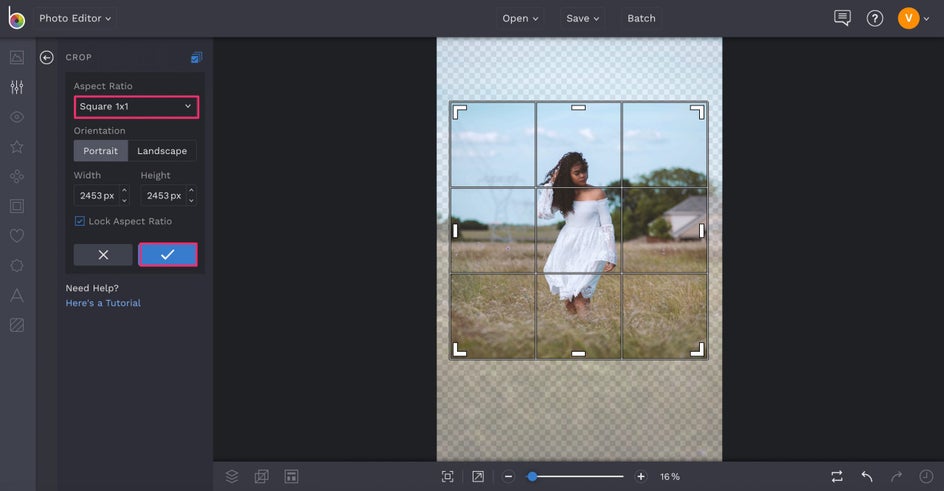Click the undo arrow icon
This screenshot has height=491, width=944.
pos(867,477)
